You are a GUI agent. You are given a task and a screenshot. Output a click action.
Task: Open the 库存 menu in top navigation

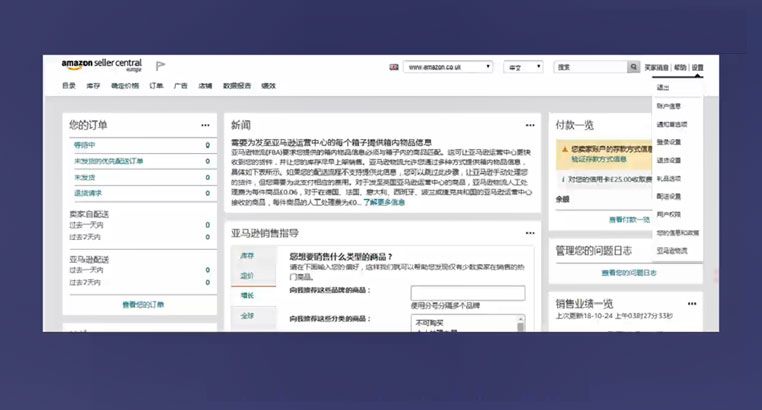click(93, 85)
